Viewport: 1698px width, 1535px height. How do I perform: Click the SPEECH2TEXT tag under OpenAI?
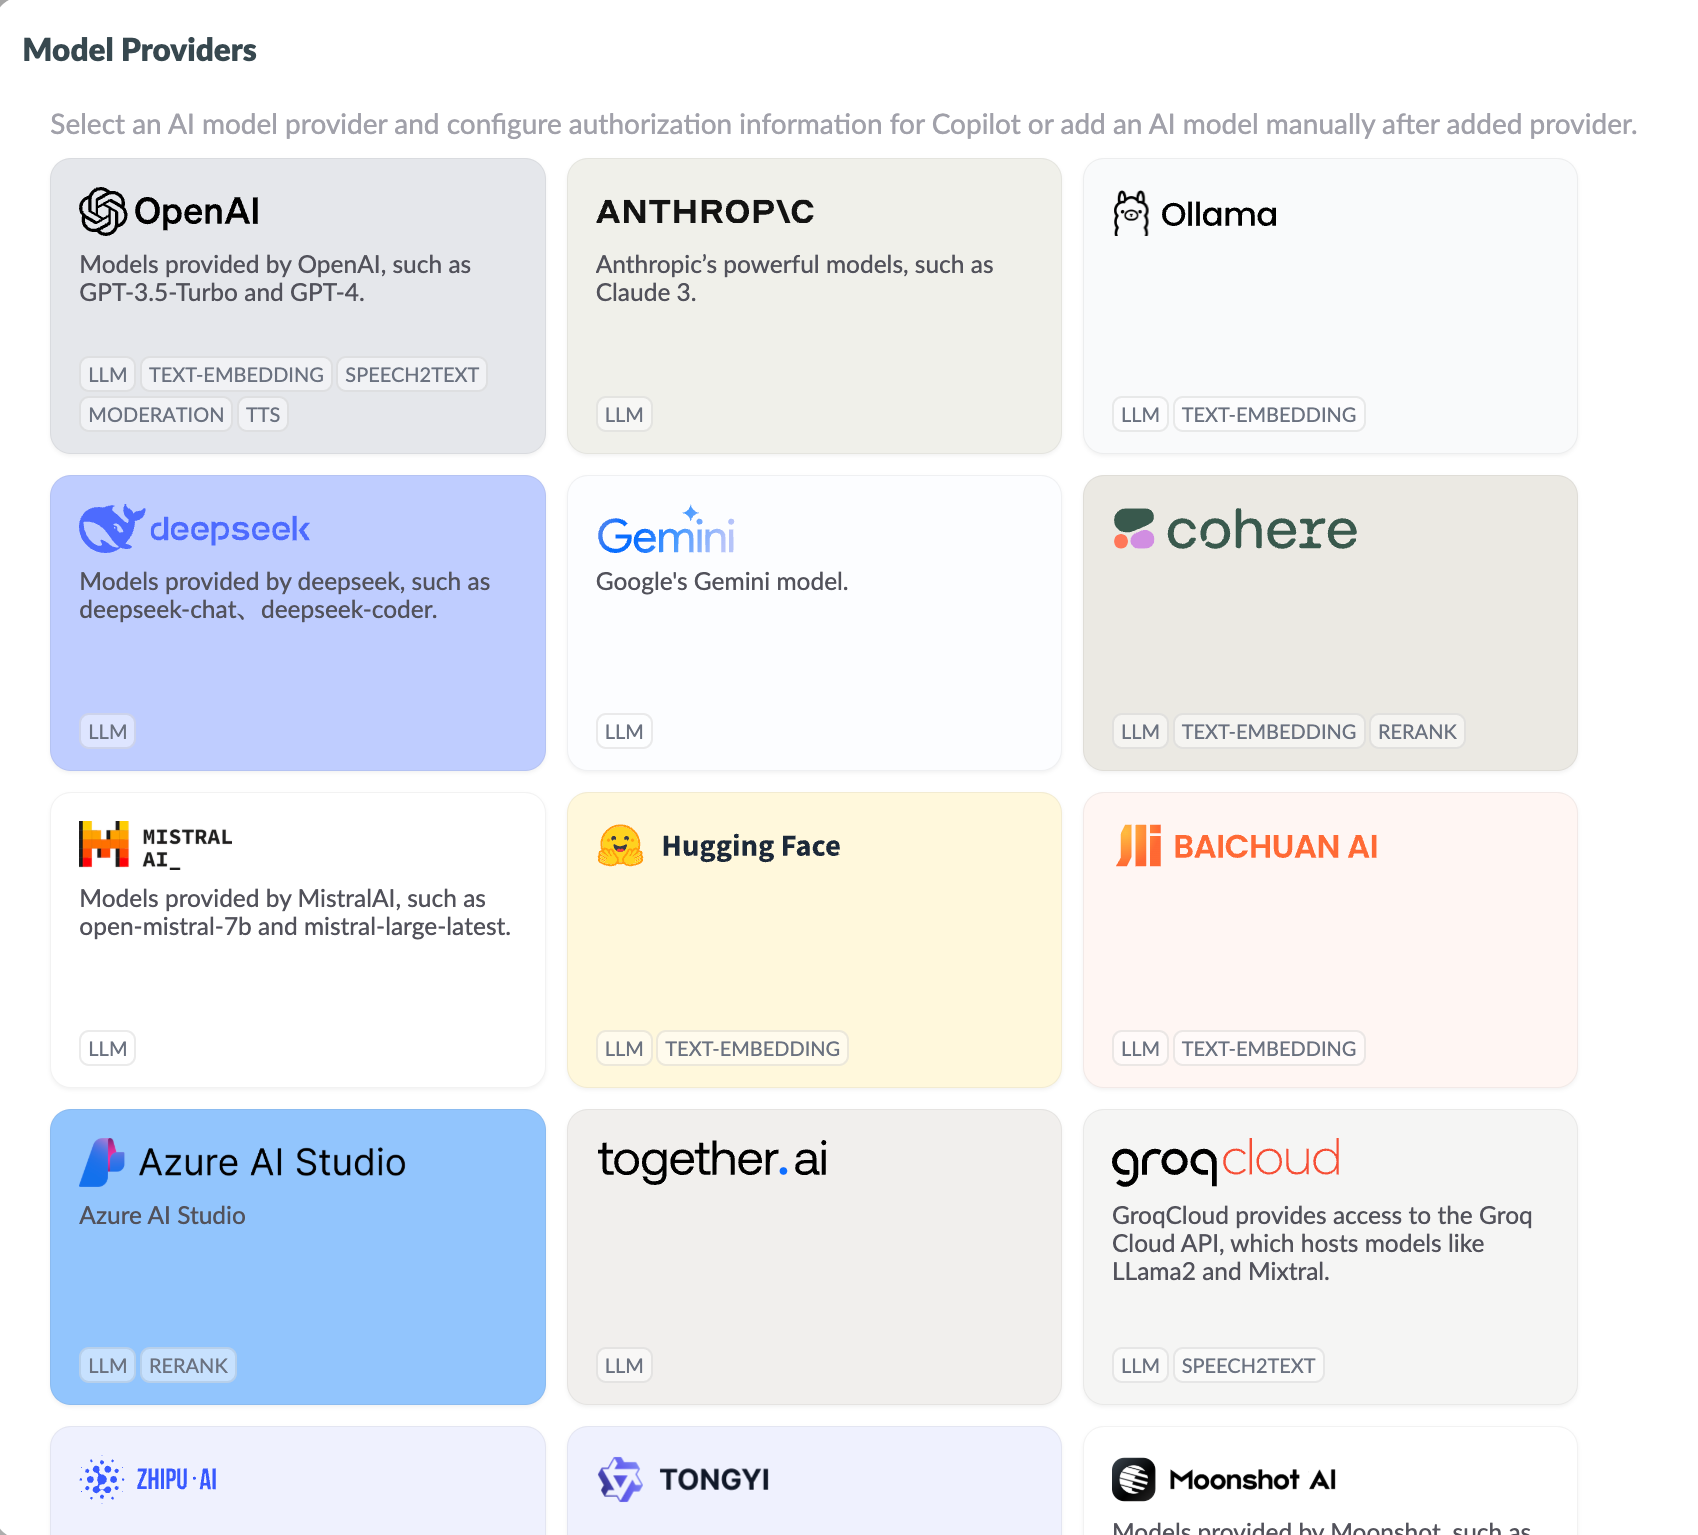tap(412, 374)
